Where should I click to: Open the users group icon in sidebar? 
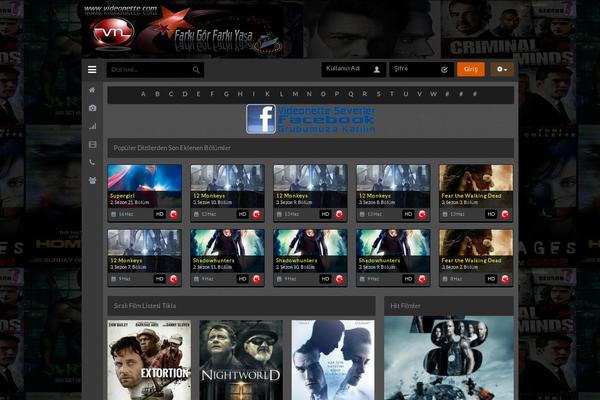(x=92, y=180)
